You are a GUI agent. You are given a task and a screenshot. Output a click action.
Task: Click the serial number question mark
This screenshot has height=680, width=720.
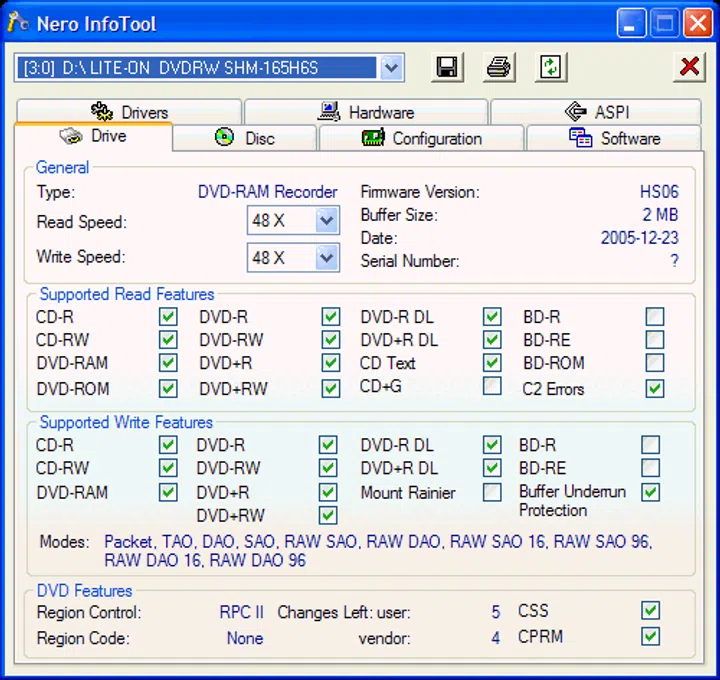click(674, 261)
